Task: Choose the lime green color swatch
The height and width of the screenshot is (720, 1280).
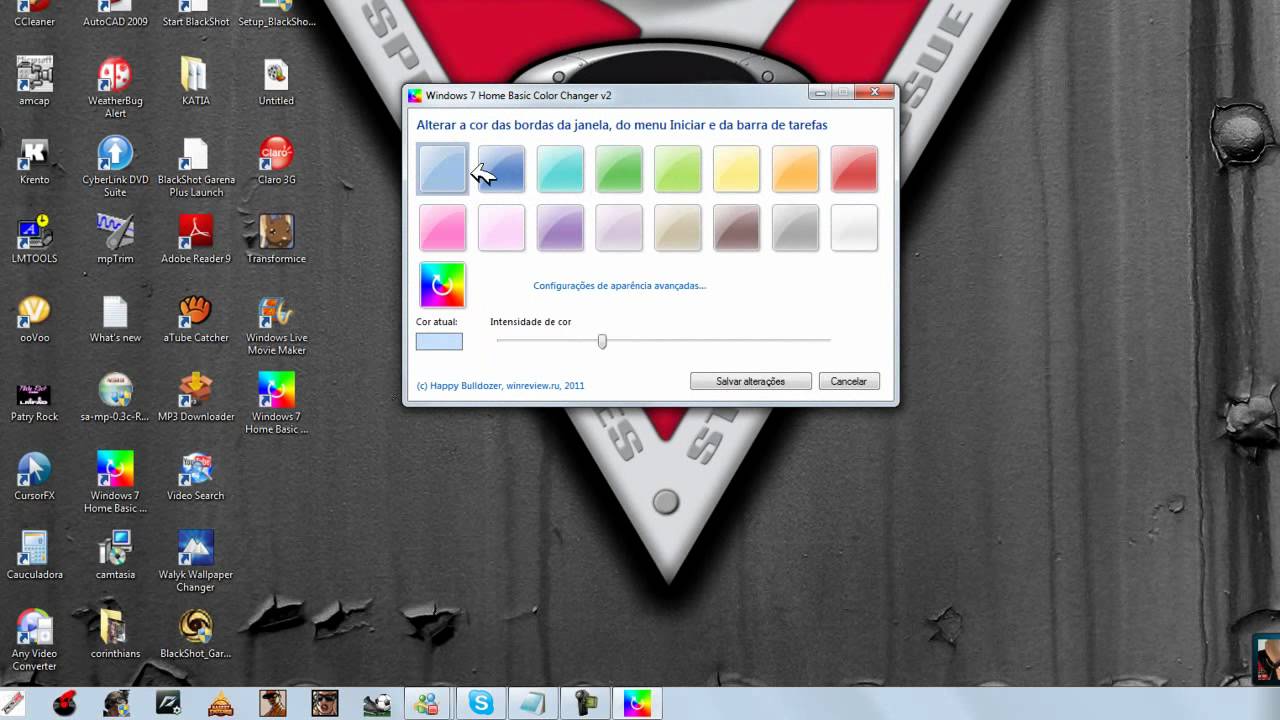Action: click(x=678, y=169)
